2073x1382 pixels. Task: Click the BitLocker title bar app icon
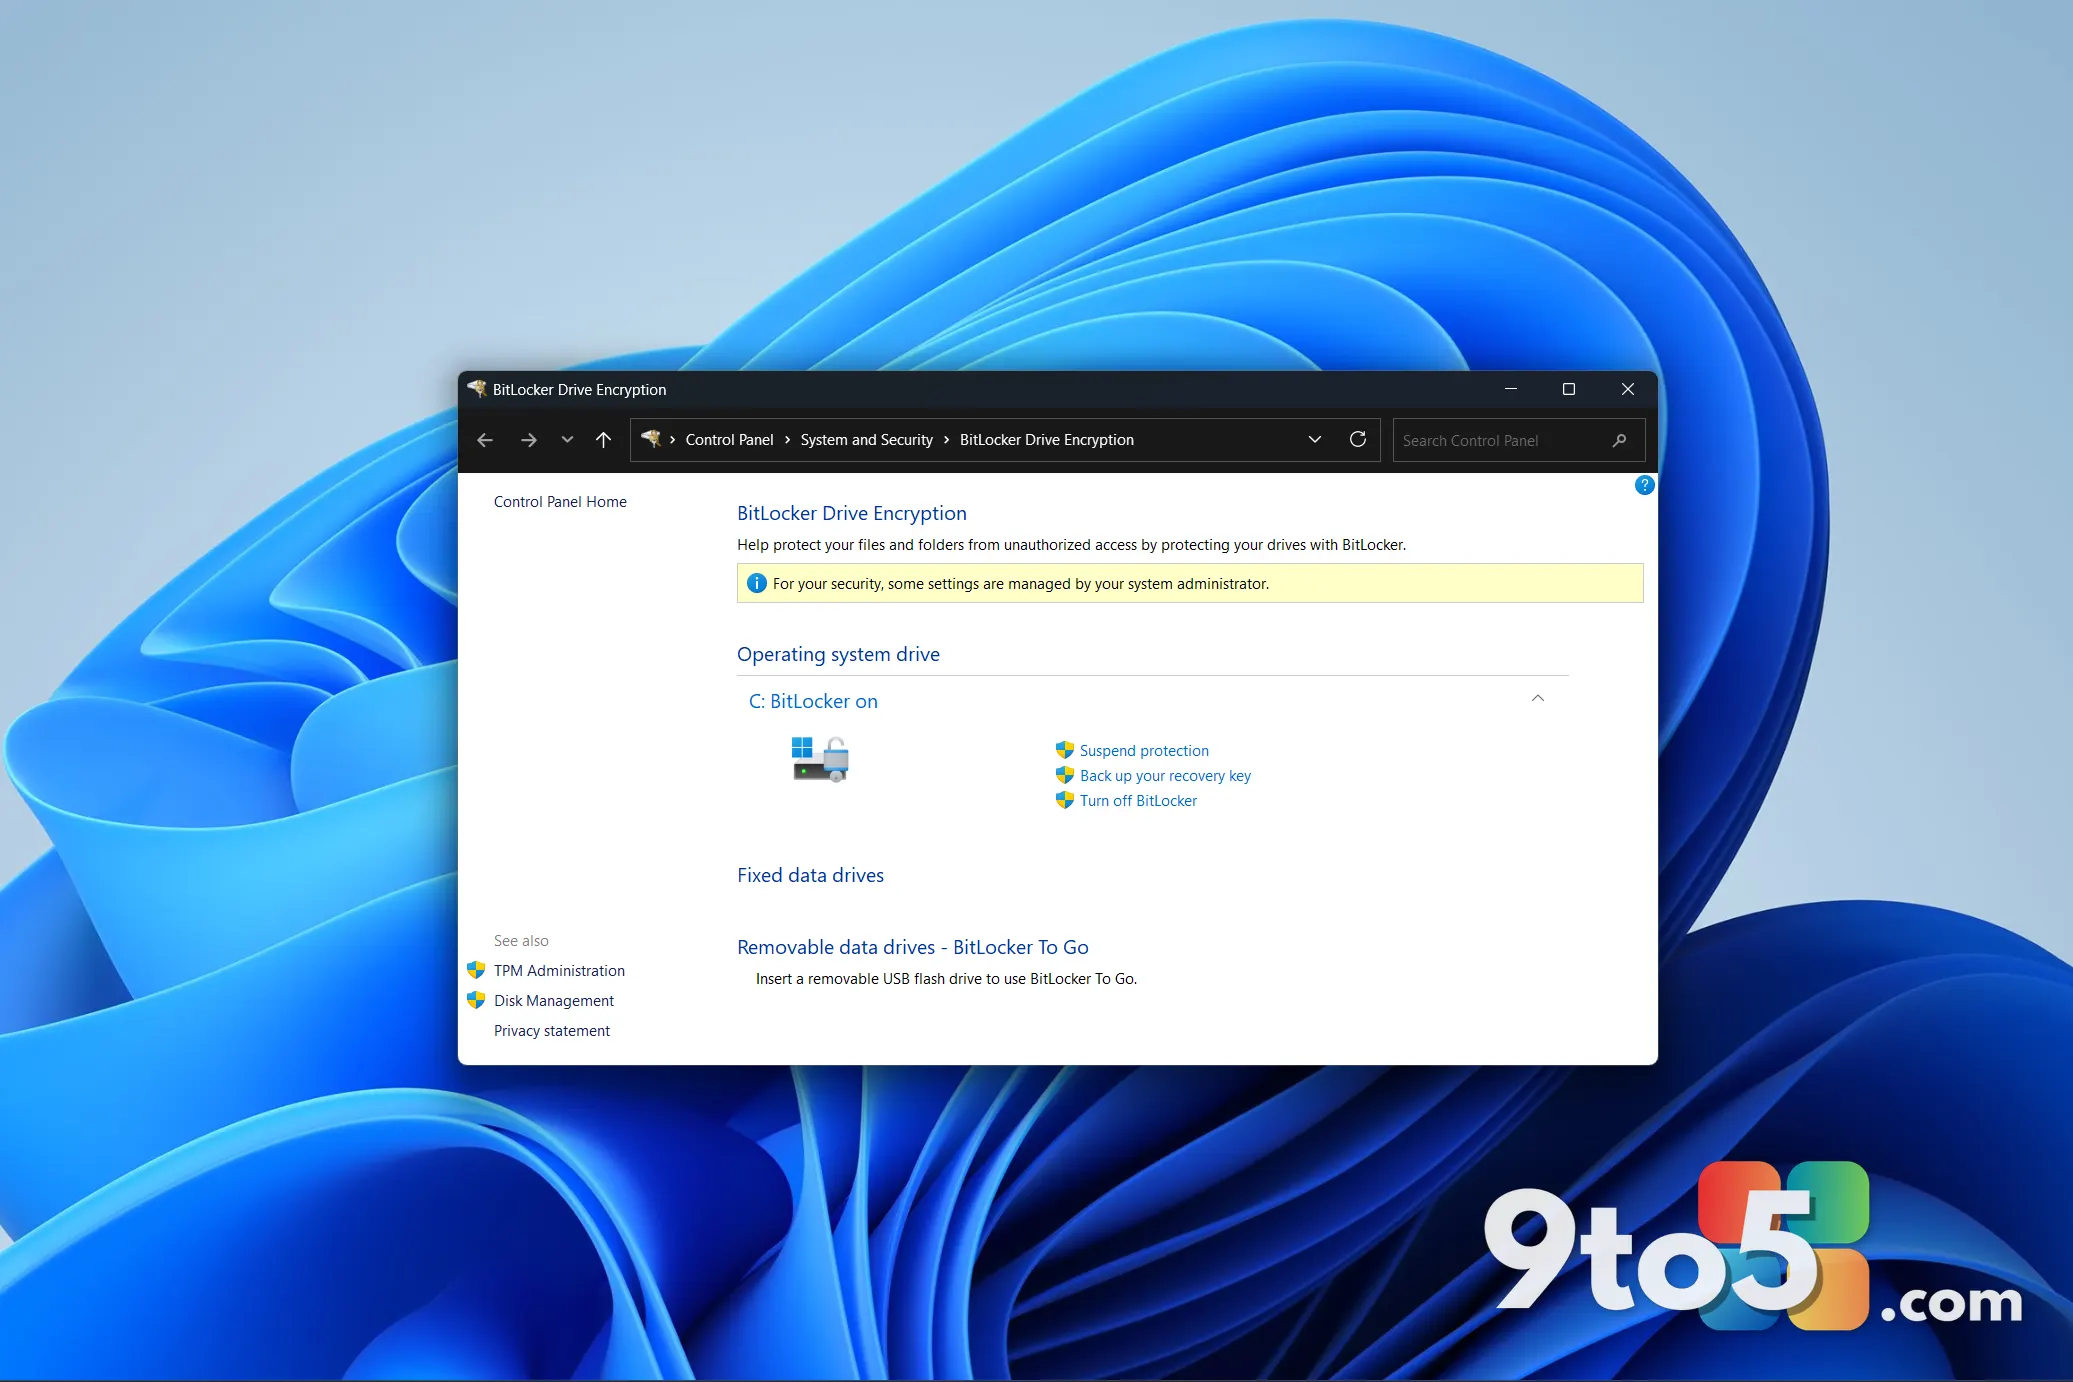(x=477, y=389)
